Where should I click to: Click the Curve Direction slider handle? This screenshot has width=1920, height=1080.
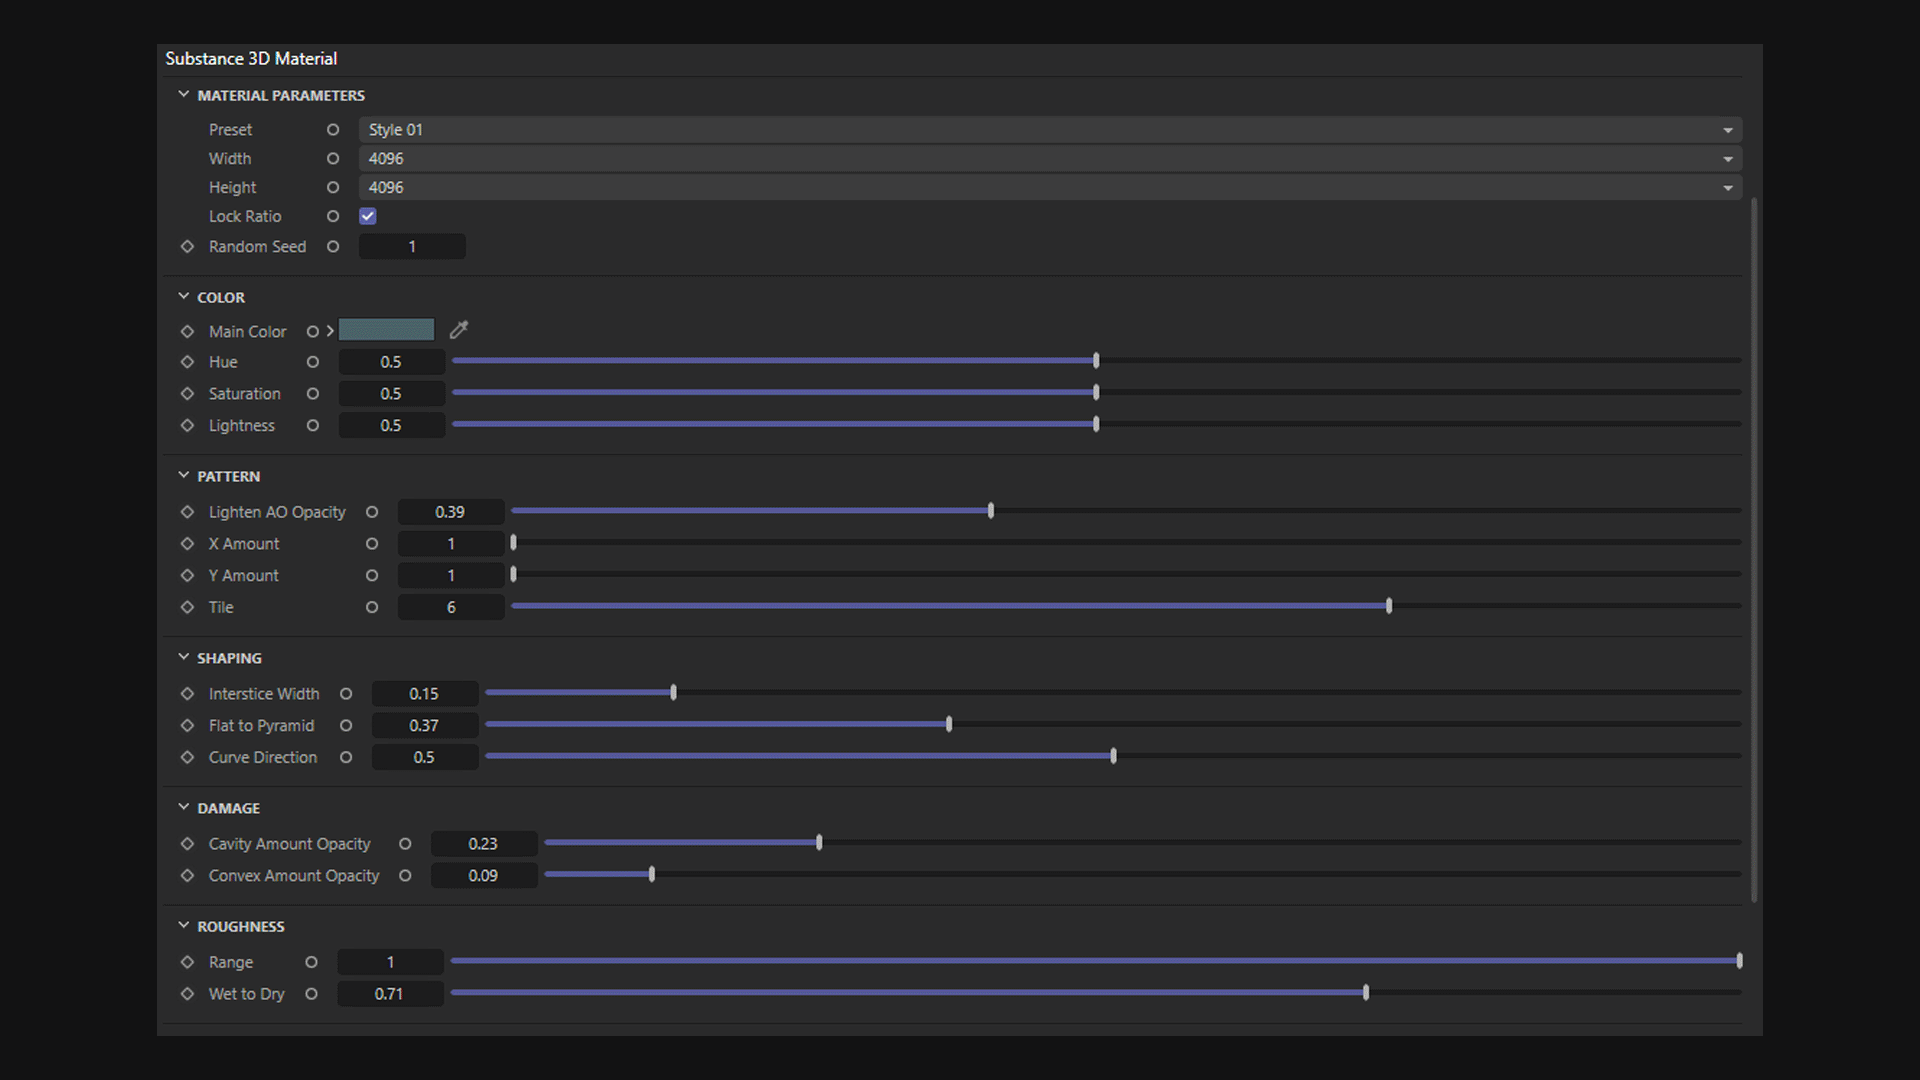pos(1113,756)
